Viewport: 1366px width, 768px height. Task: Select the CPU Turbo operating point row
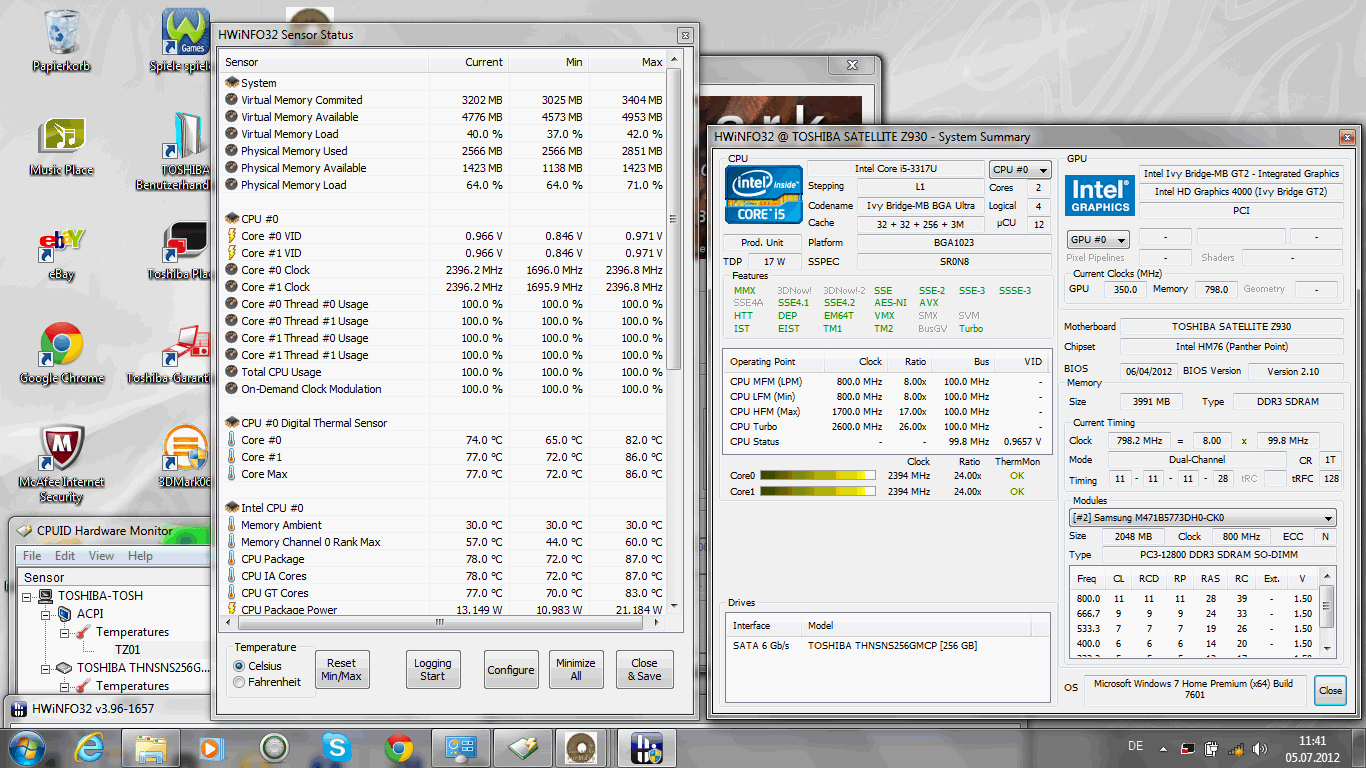pos(886,426)
